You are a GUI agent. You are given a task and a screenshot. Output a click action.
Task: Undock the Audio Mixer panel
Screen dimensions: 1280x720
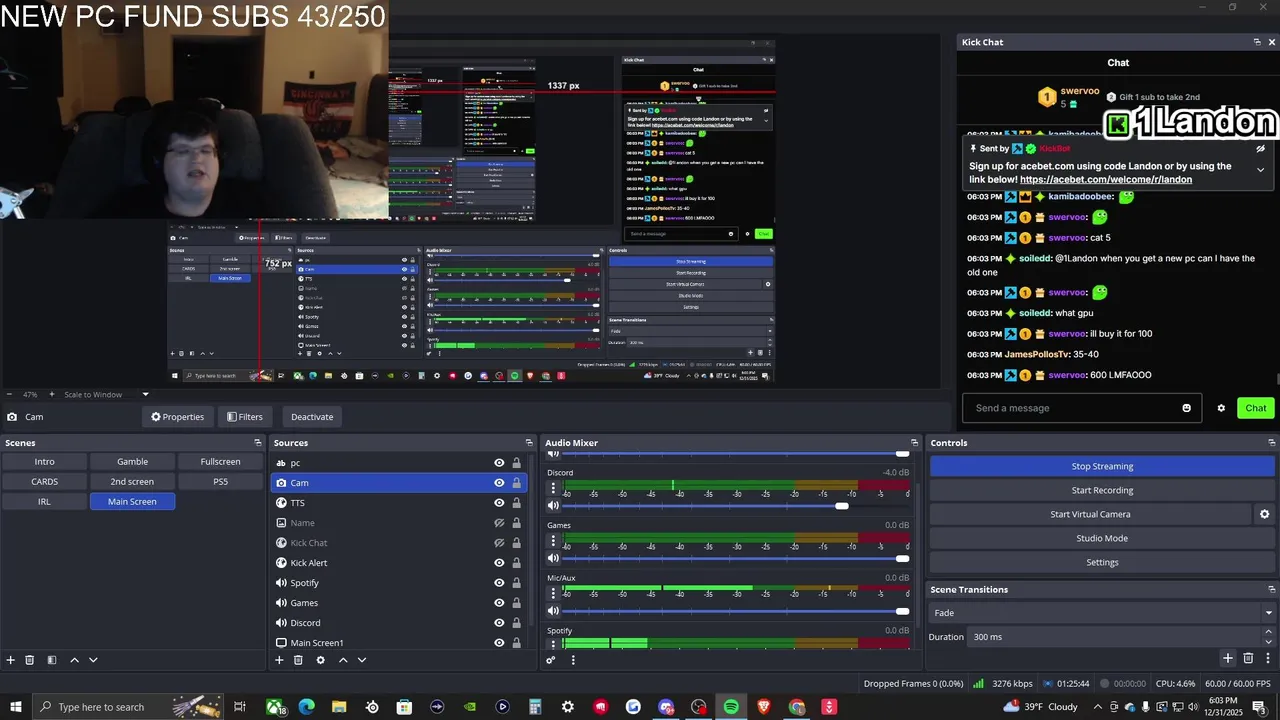tap(914, 443)
